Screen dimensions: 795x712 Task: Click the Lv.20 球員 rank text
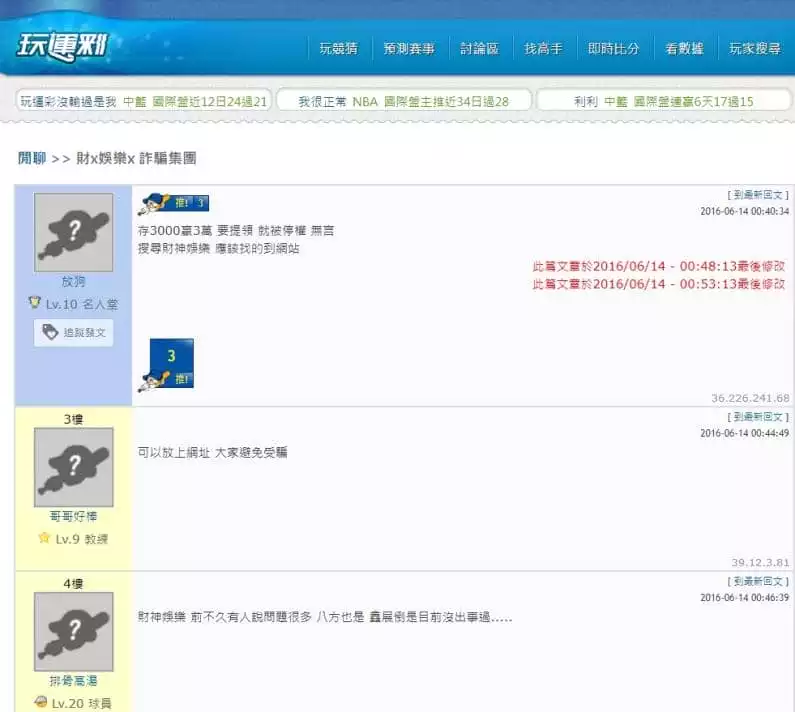(x=82, y=703)
